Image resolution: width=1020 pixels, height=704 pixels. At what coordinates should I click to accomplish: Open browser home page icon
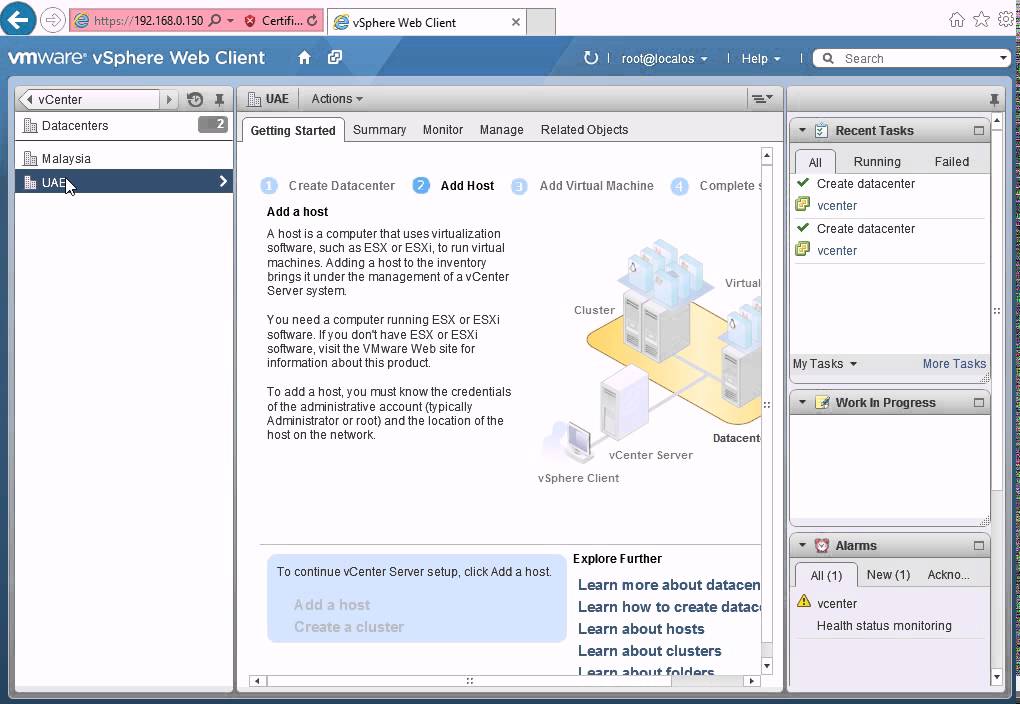(x=956, y=20)
